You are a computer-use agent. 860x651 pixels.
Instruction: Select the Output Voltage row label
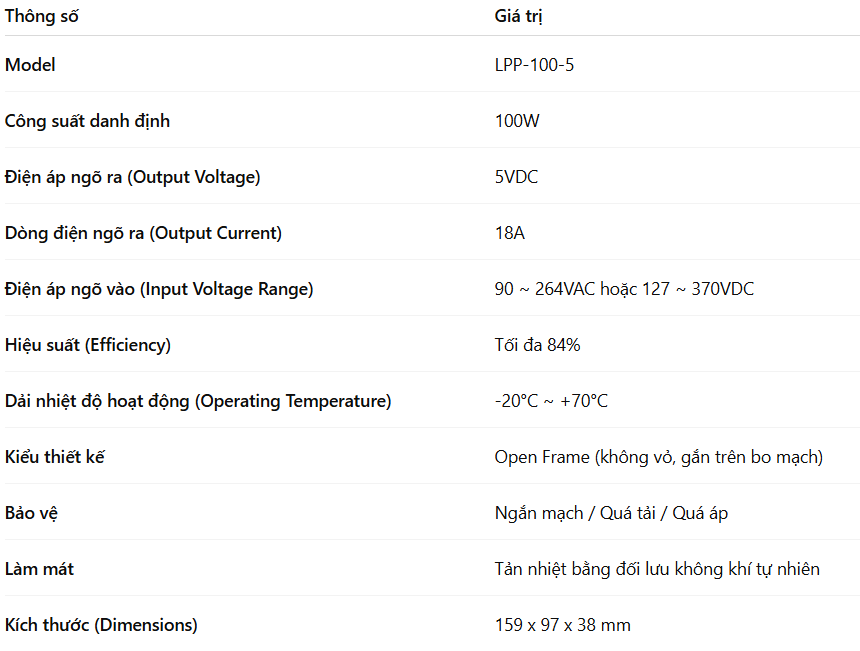(x=133, y=177)
